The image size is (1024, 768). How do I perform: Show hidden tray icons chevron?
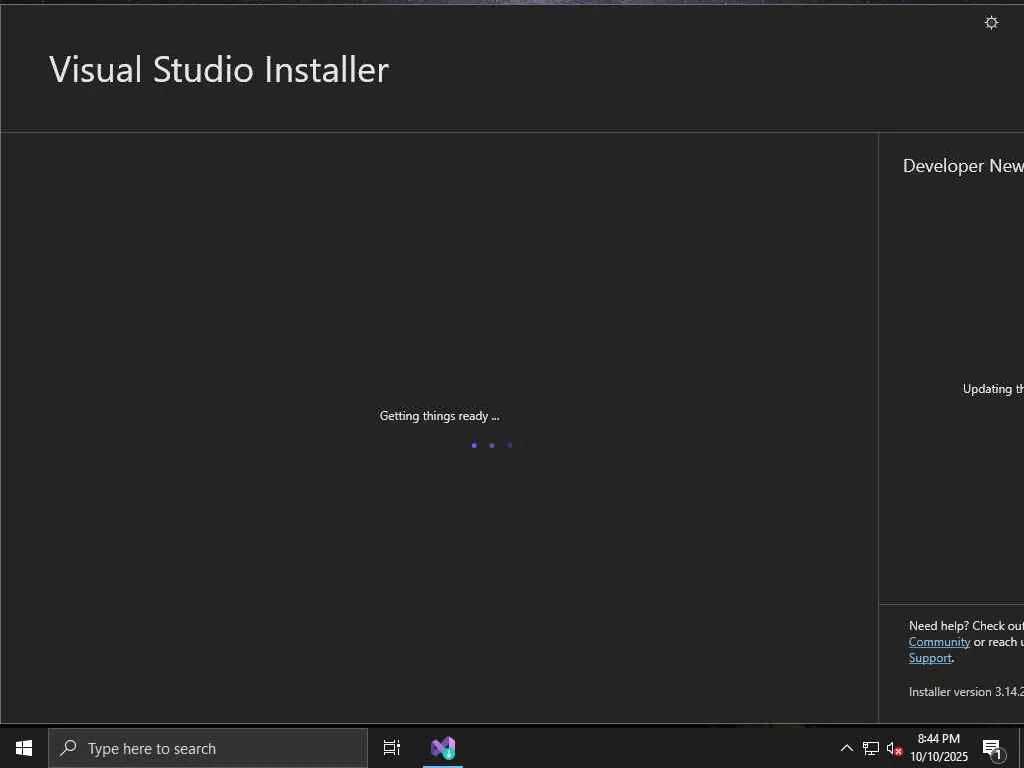[846, 748]
